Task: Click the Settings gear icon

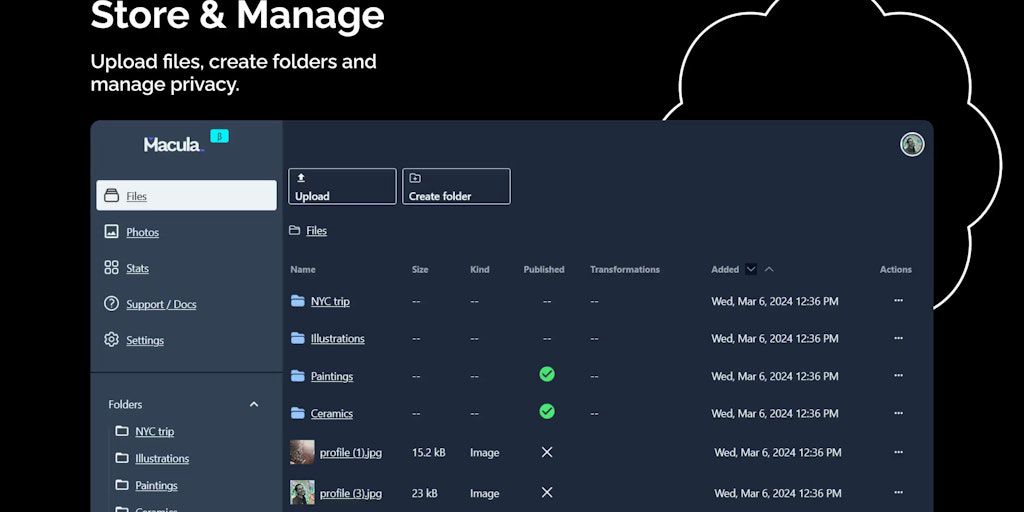Action: pos(111,340)
